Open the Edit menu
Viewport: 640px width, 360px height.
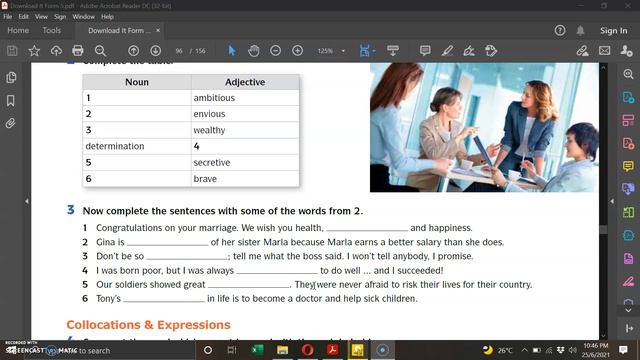pyautogui.click(x=24, y=17)
